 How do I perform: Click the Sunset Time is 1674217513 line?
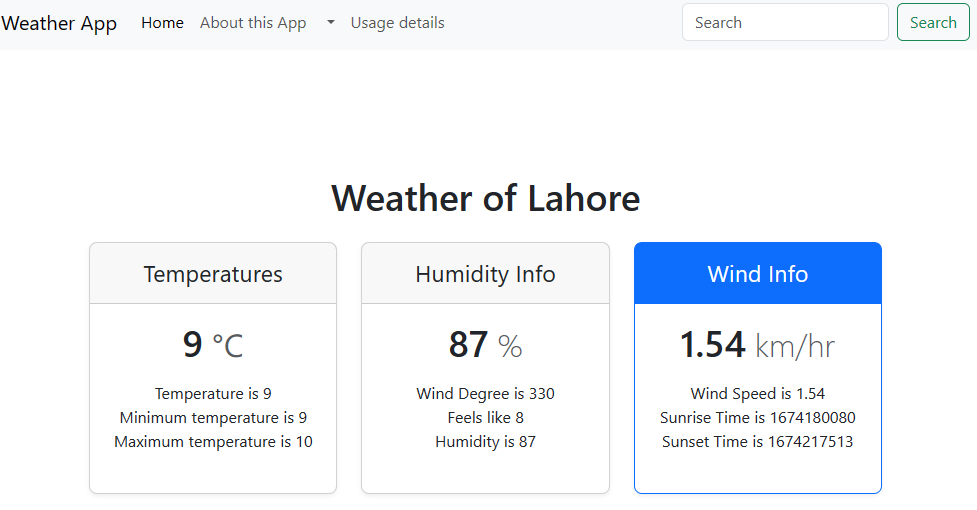coord(757,442)
